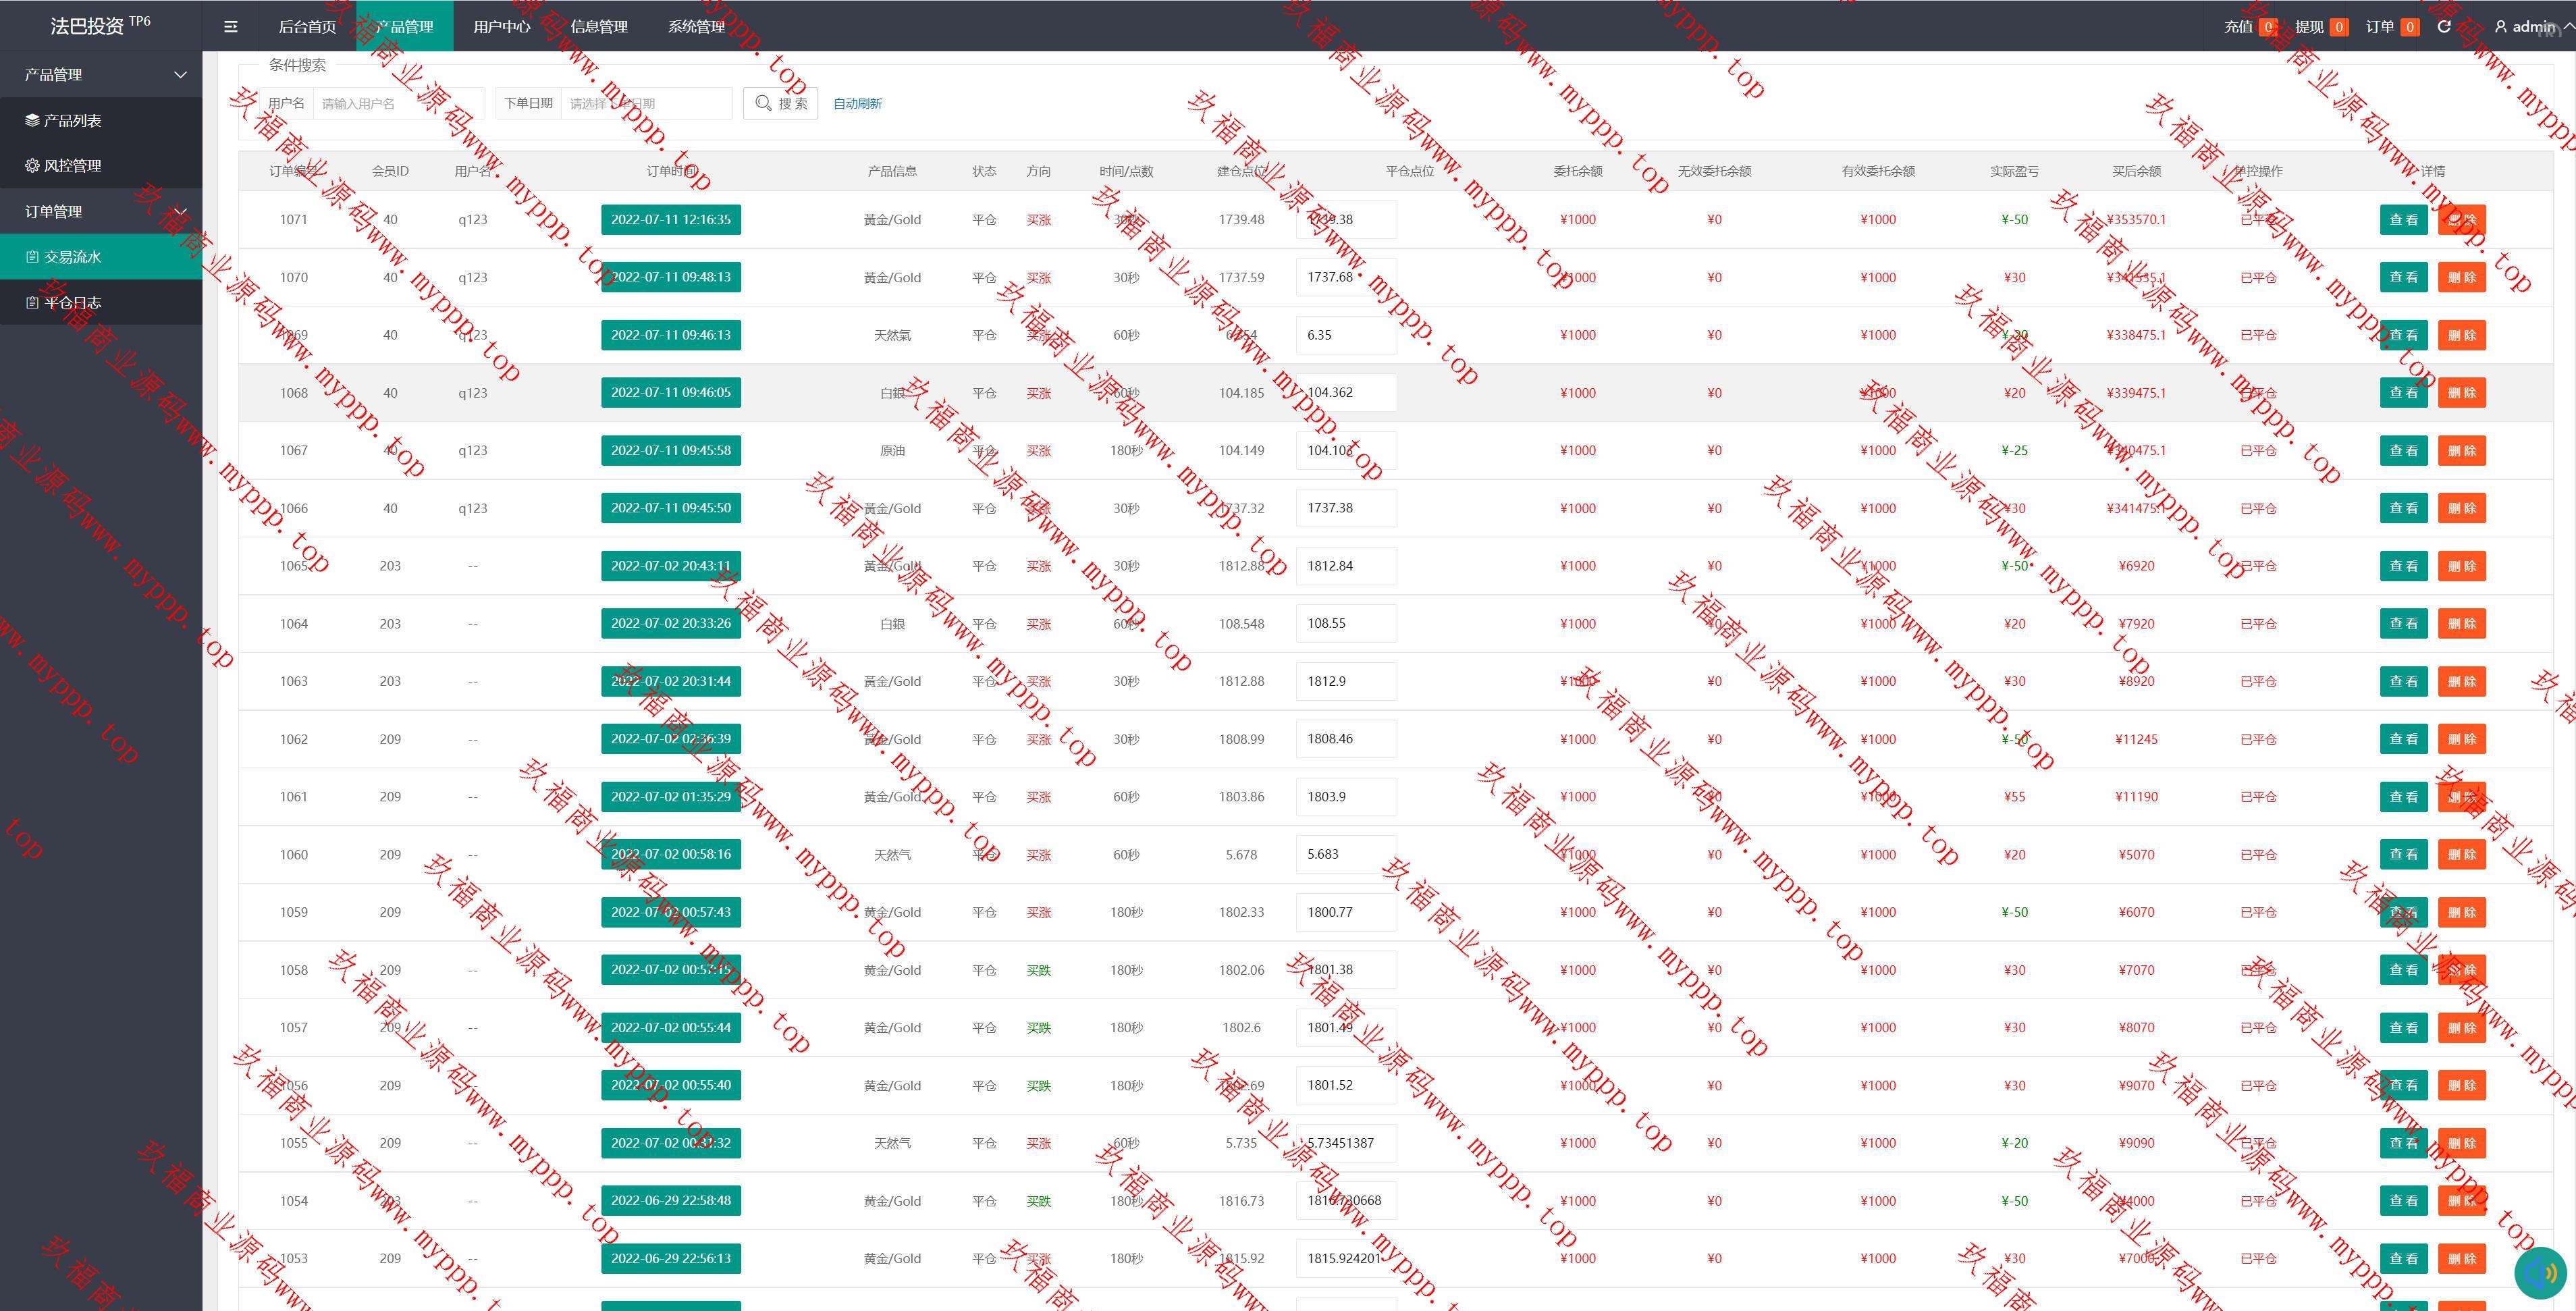Viewport: 2576px width, 1311px height.
Task: Delete order 1068 with 删除 button
Action: [2461, 393]
